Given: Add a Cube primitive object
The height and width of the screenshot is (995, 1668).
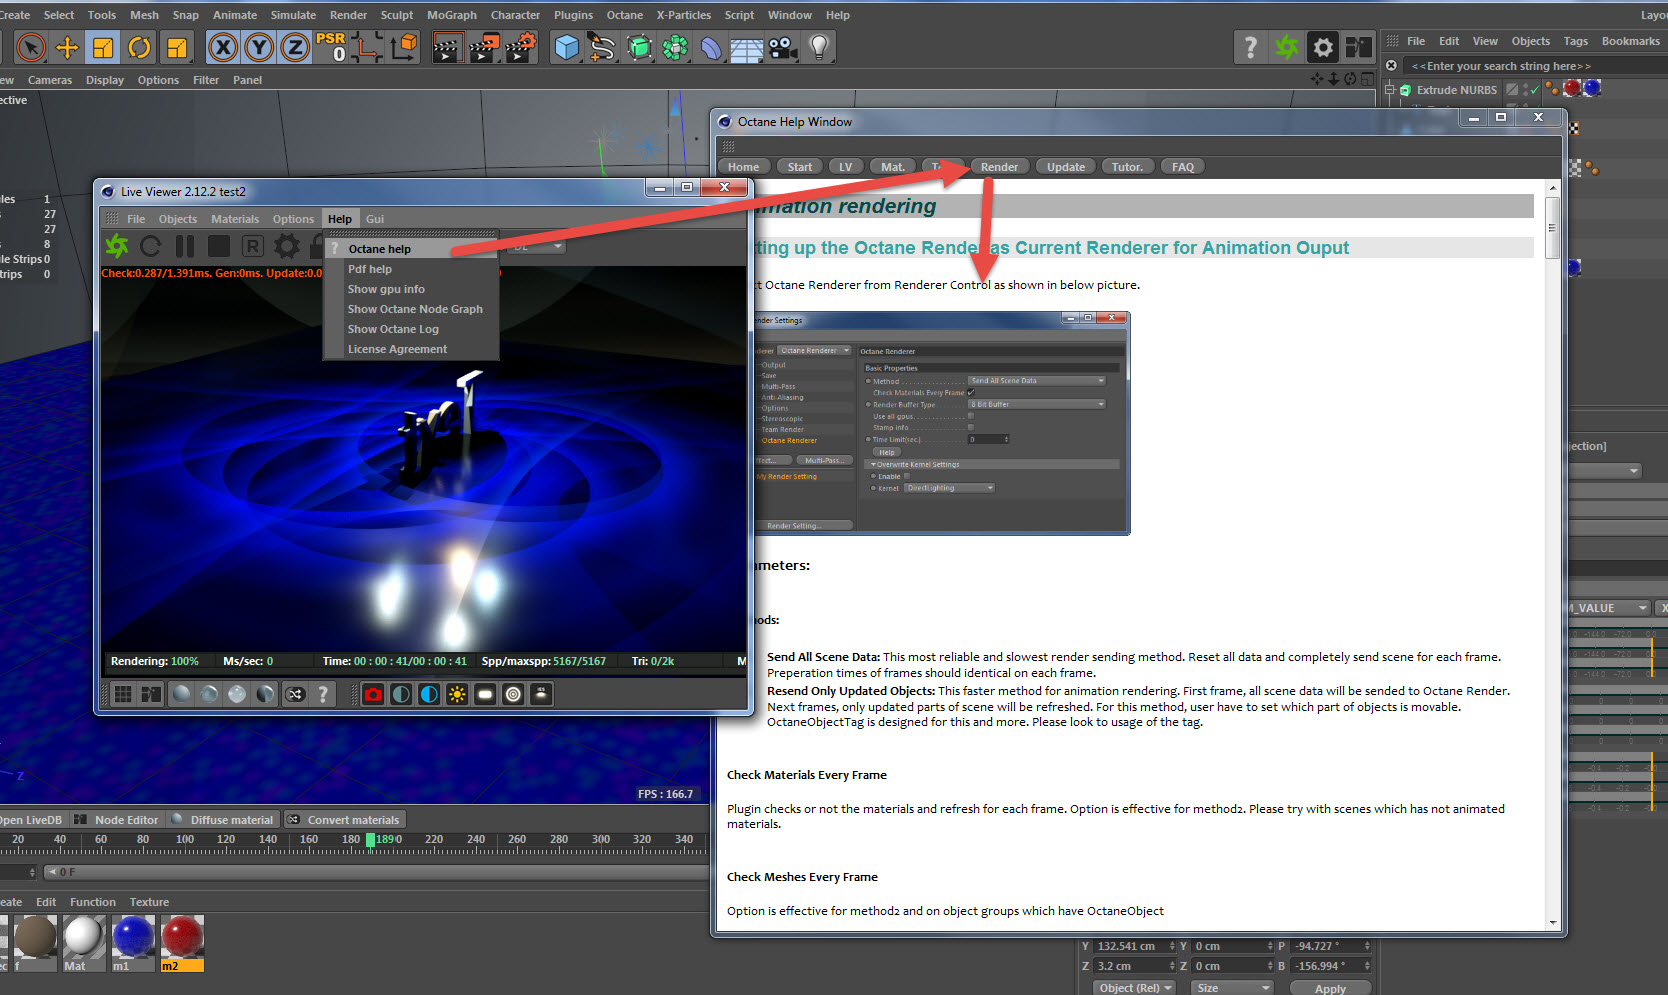Looking at the screenshot, I should 567,47.
